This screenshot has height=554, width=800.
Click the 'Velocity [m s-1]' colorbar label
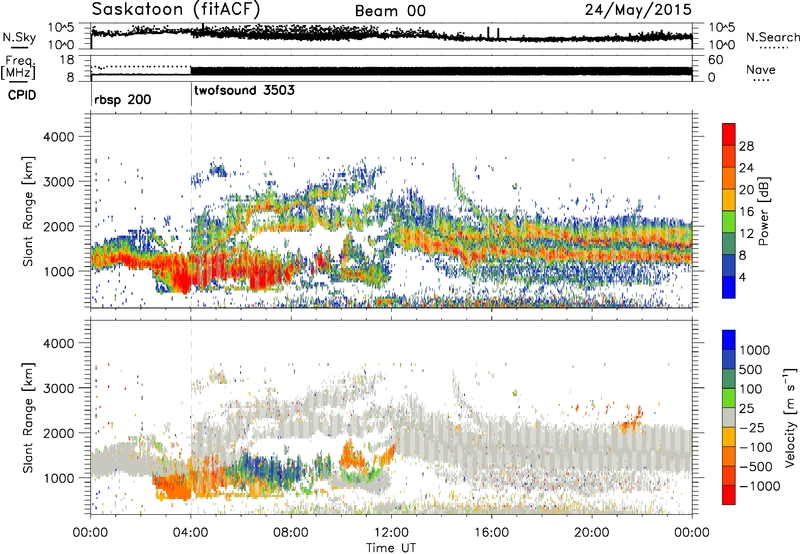point(790,417)
